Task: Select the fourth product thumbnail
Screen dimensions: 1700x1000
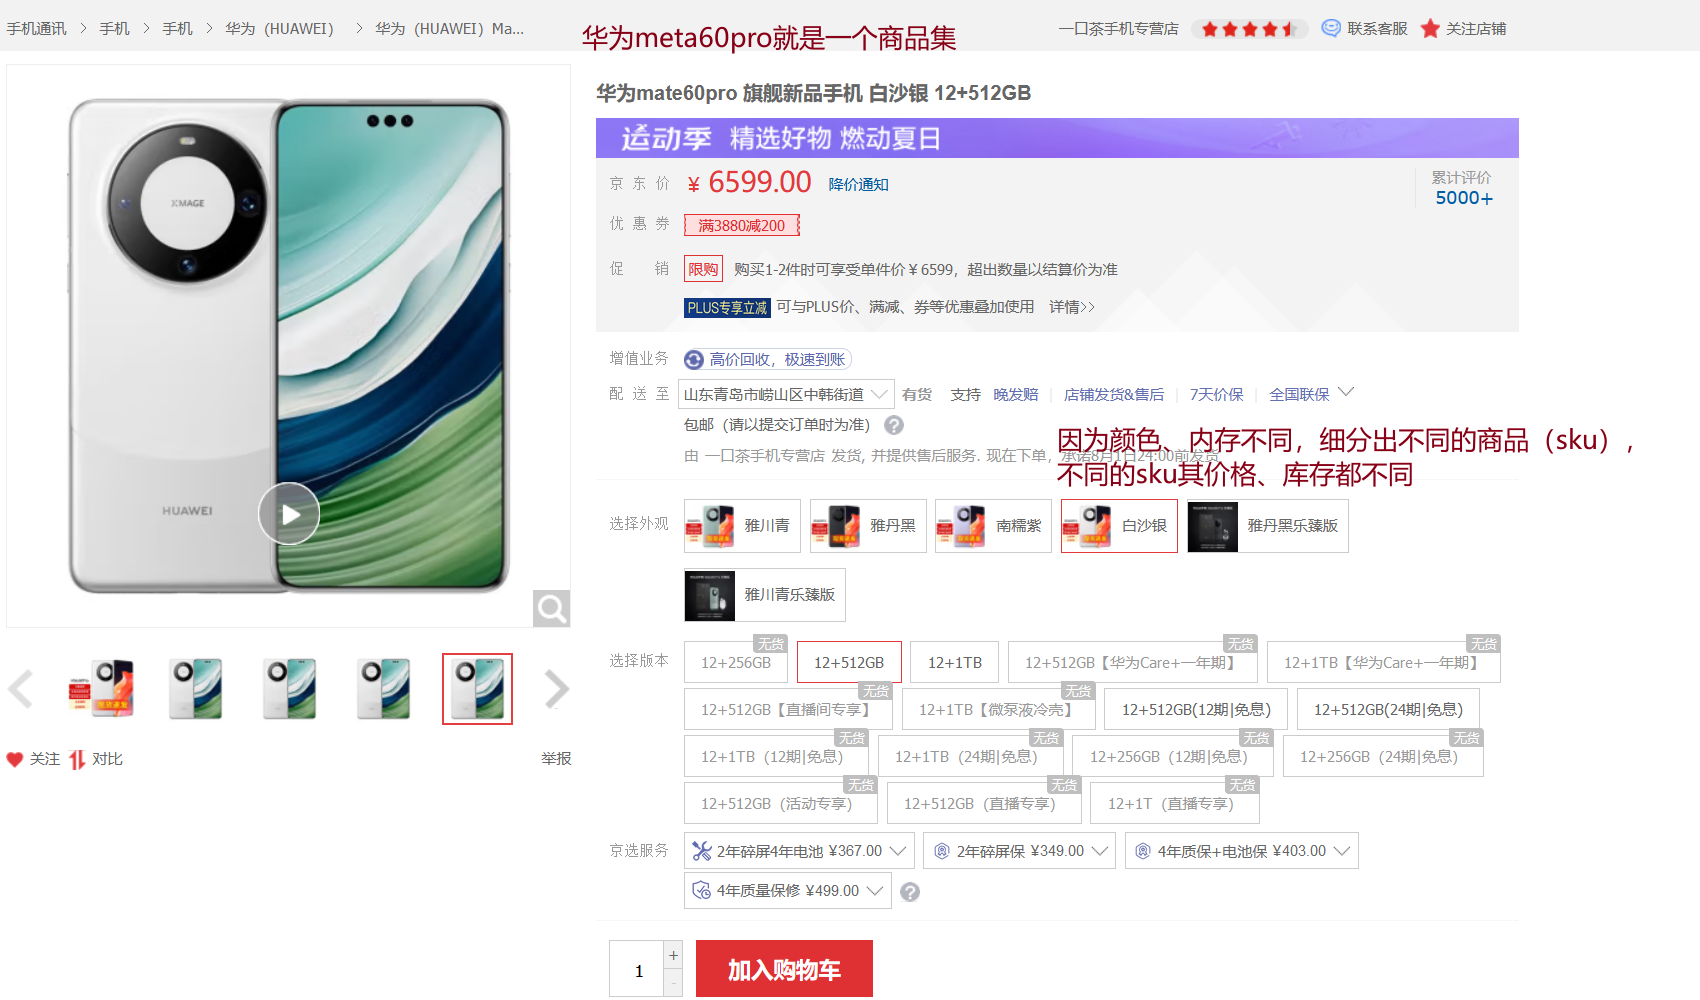Action: pyautogui.click(x=383, y=689)
